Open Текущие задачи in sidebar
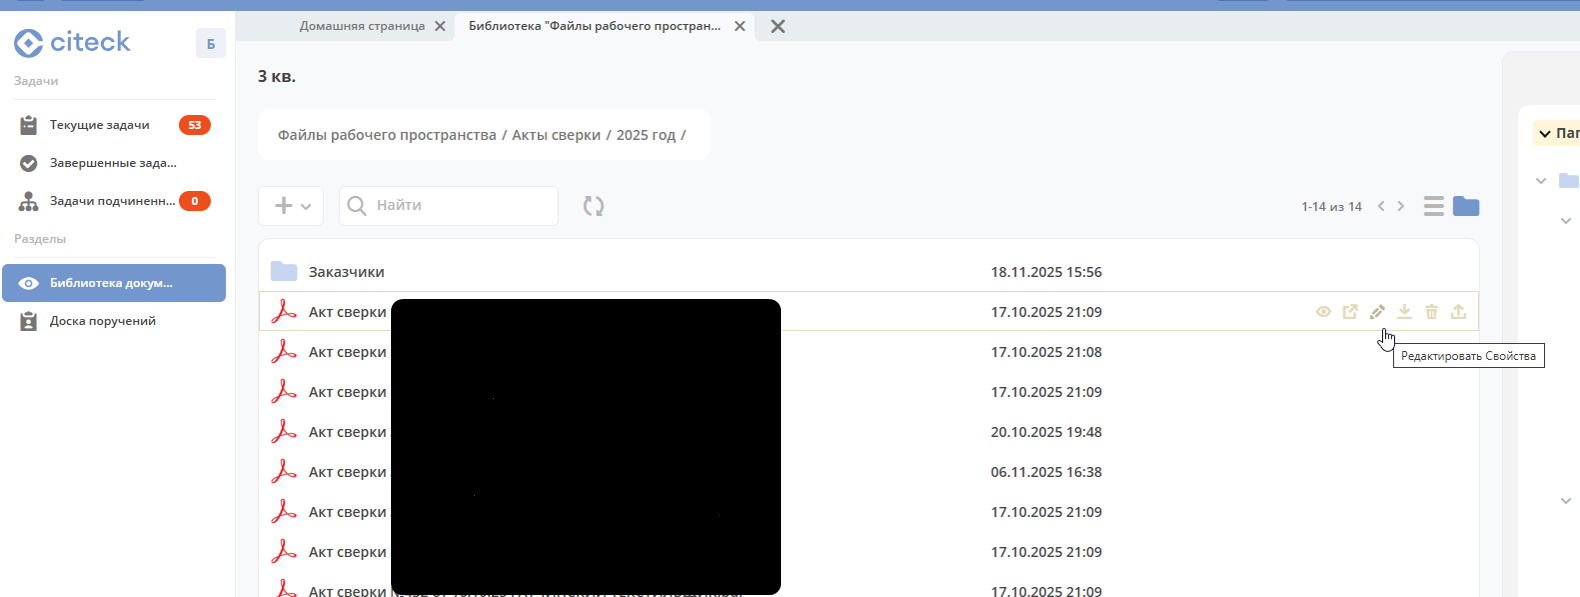Screen dimensions: 1580x597 pyautogui.click(x=99, y=125)
